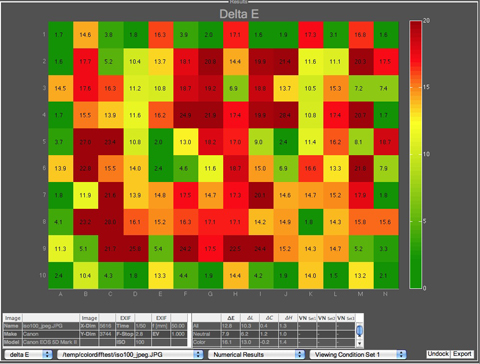Click the Delta E chart title
This screenshot has width=480, height=364.
[x=239, y=14]
